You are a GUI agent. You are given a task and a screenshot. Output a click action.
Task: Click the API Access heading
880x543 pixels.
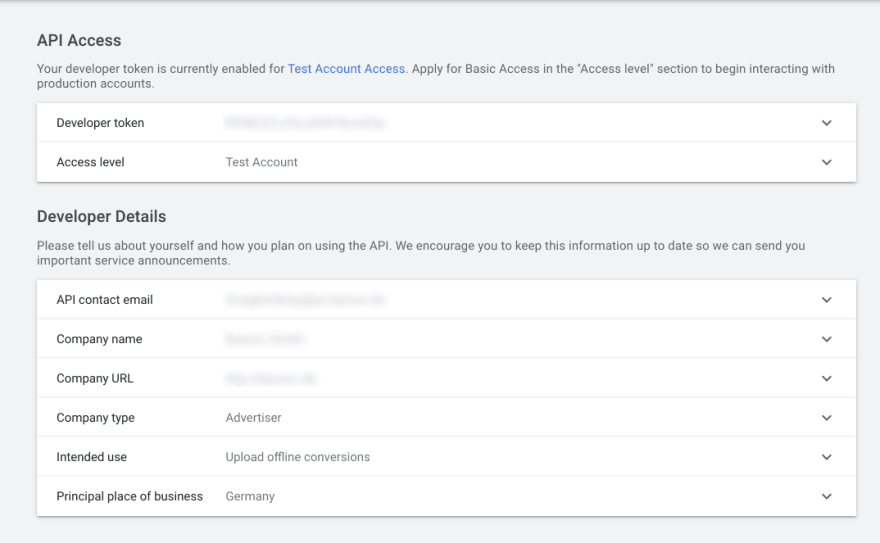(x=79, y=40)
